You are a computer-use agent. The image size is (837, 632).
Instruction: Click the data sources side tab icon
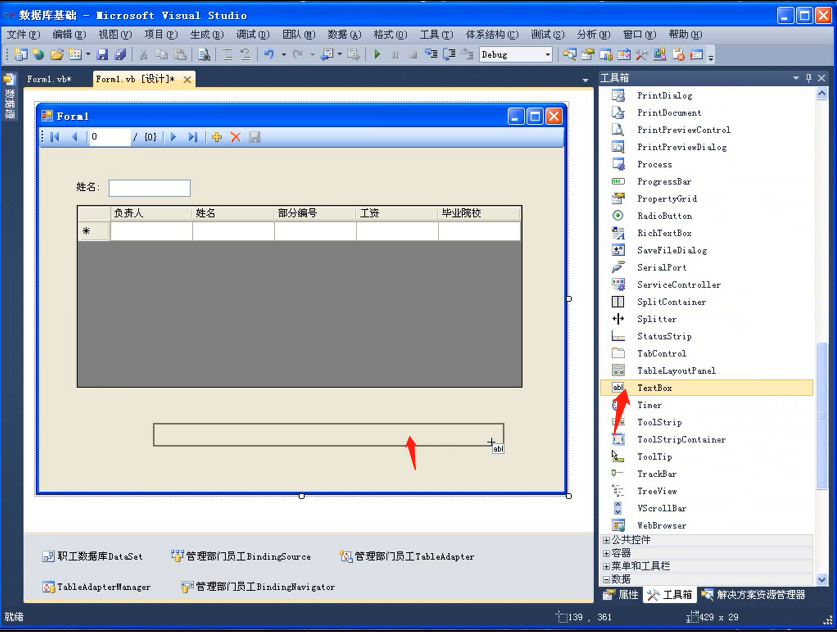(x=10, y=80)
